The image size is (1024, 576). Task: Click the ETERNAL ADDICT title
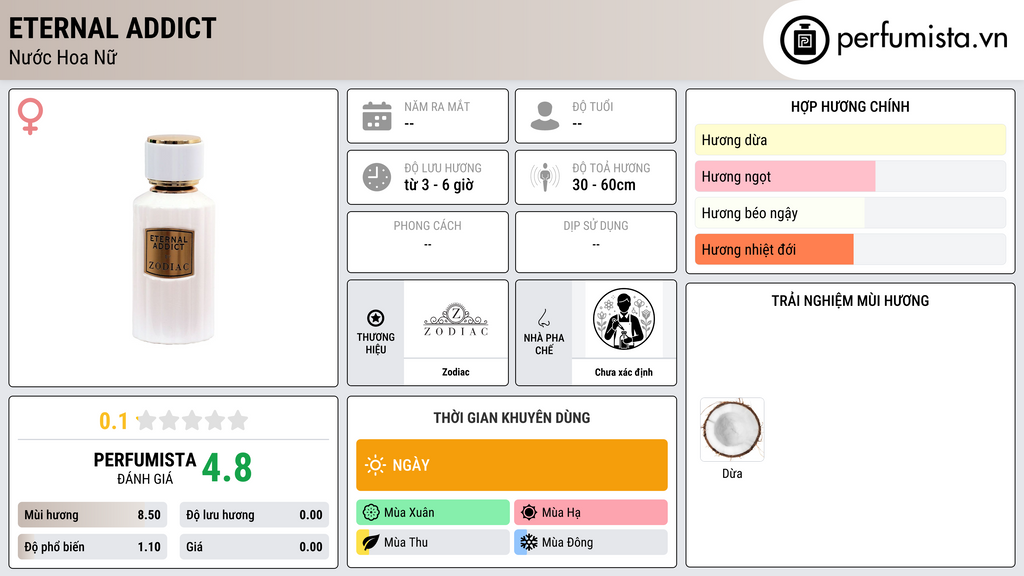click(x=112, y=29)
